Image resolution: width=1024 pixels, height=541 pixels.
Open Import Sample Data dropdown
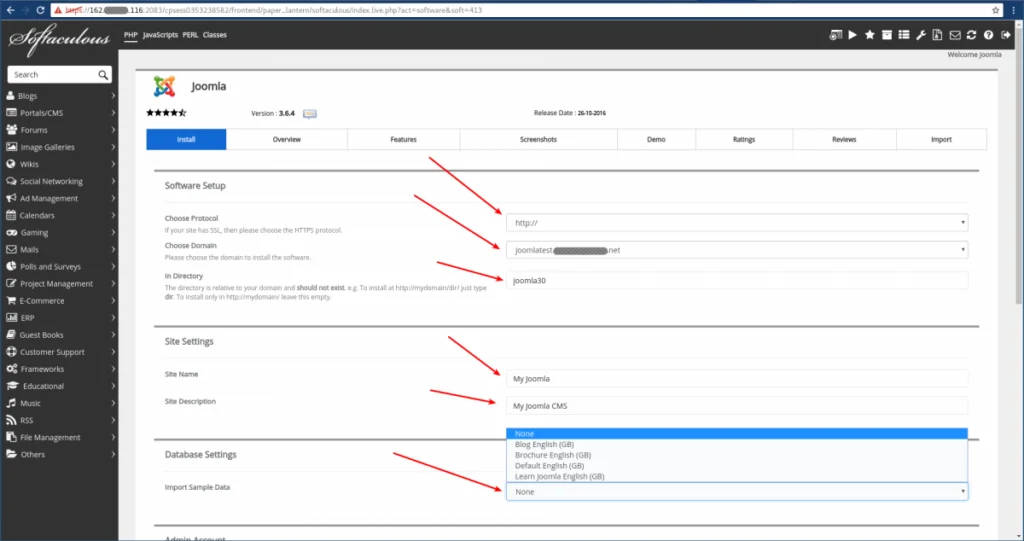(x=737, y=492)
